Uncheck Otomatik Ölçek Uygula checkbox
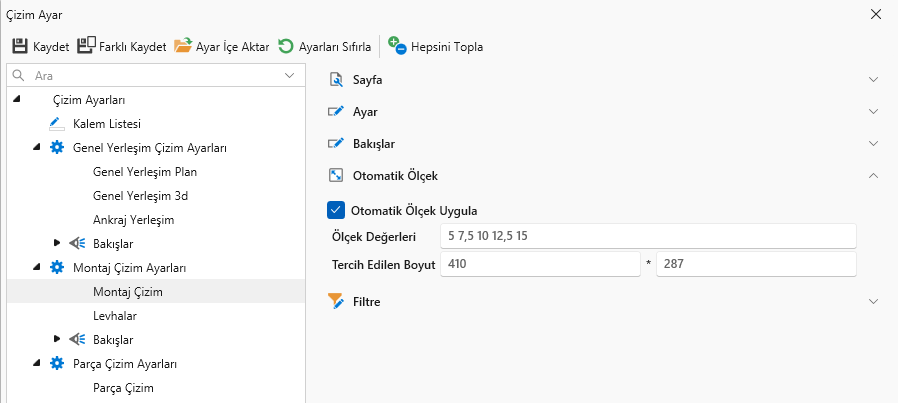Viewport: 898px width, 403px height. [x=336, y=210]
